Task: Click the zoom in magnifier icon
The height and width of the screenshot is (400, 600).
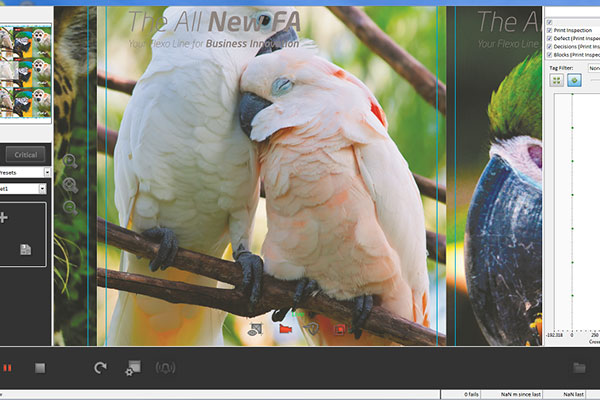Action: tap(70, 161)
